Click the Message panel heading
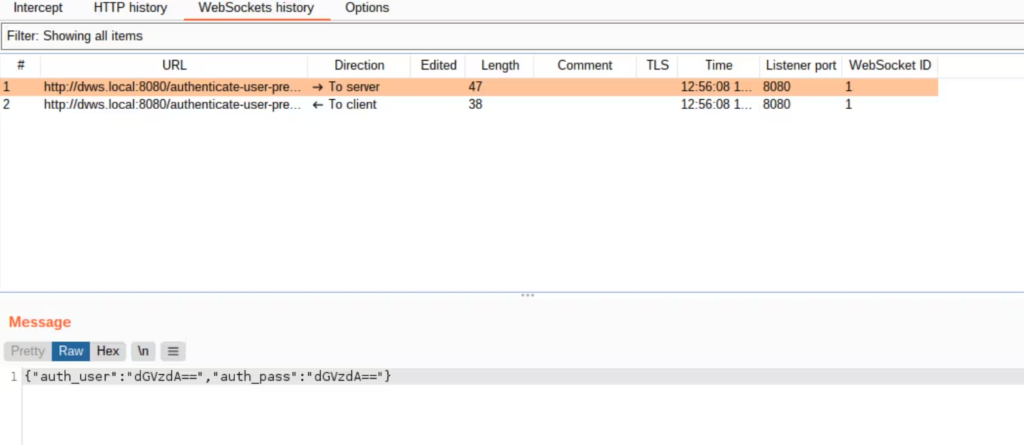 pos(40,322)
